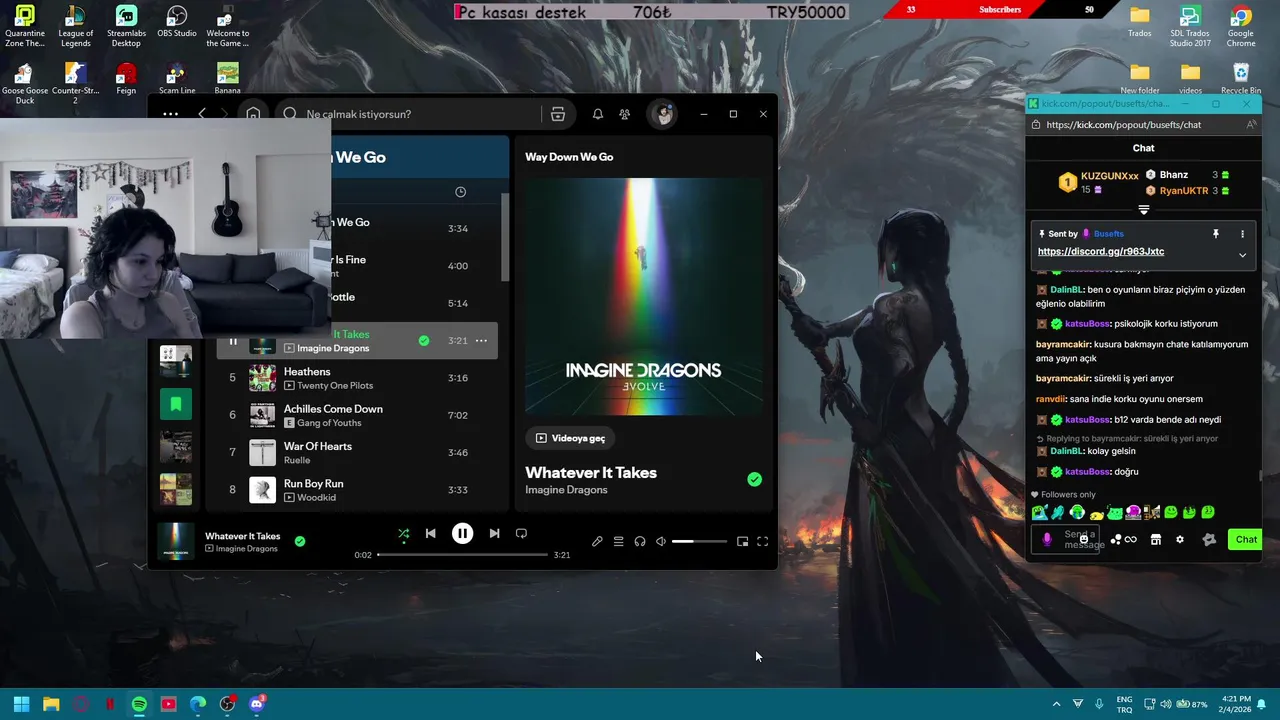The image size is (1280, 720).
Task: Seek along the song progress bar
Action: pyautogui.click(x=462, y=555)
